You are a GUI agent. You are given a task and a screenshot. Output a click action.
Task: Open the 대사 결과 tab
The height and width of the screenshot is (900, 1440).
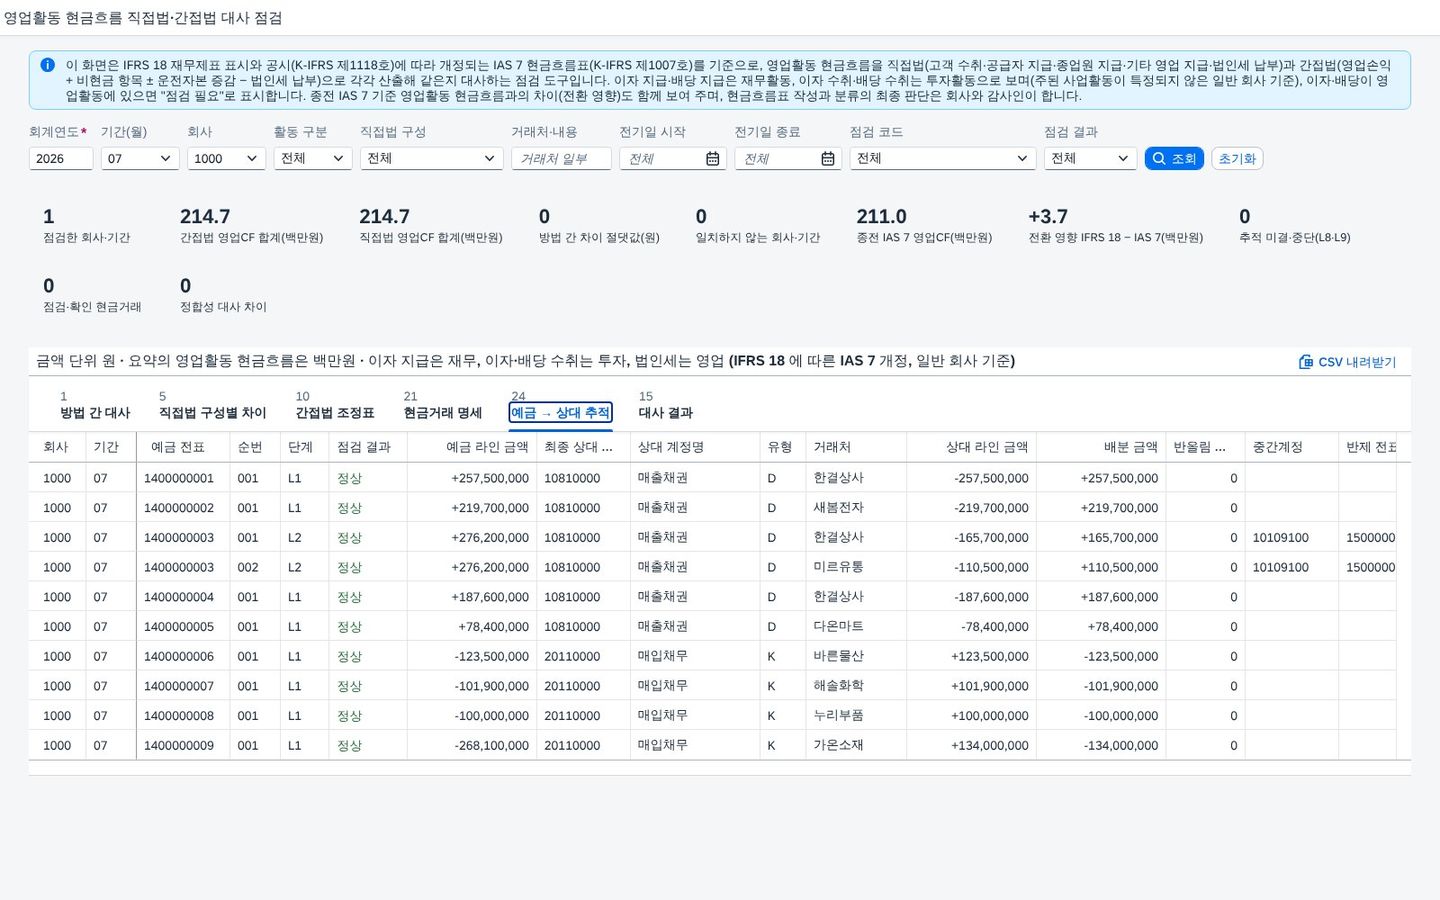666,405
